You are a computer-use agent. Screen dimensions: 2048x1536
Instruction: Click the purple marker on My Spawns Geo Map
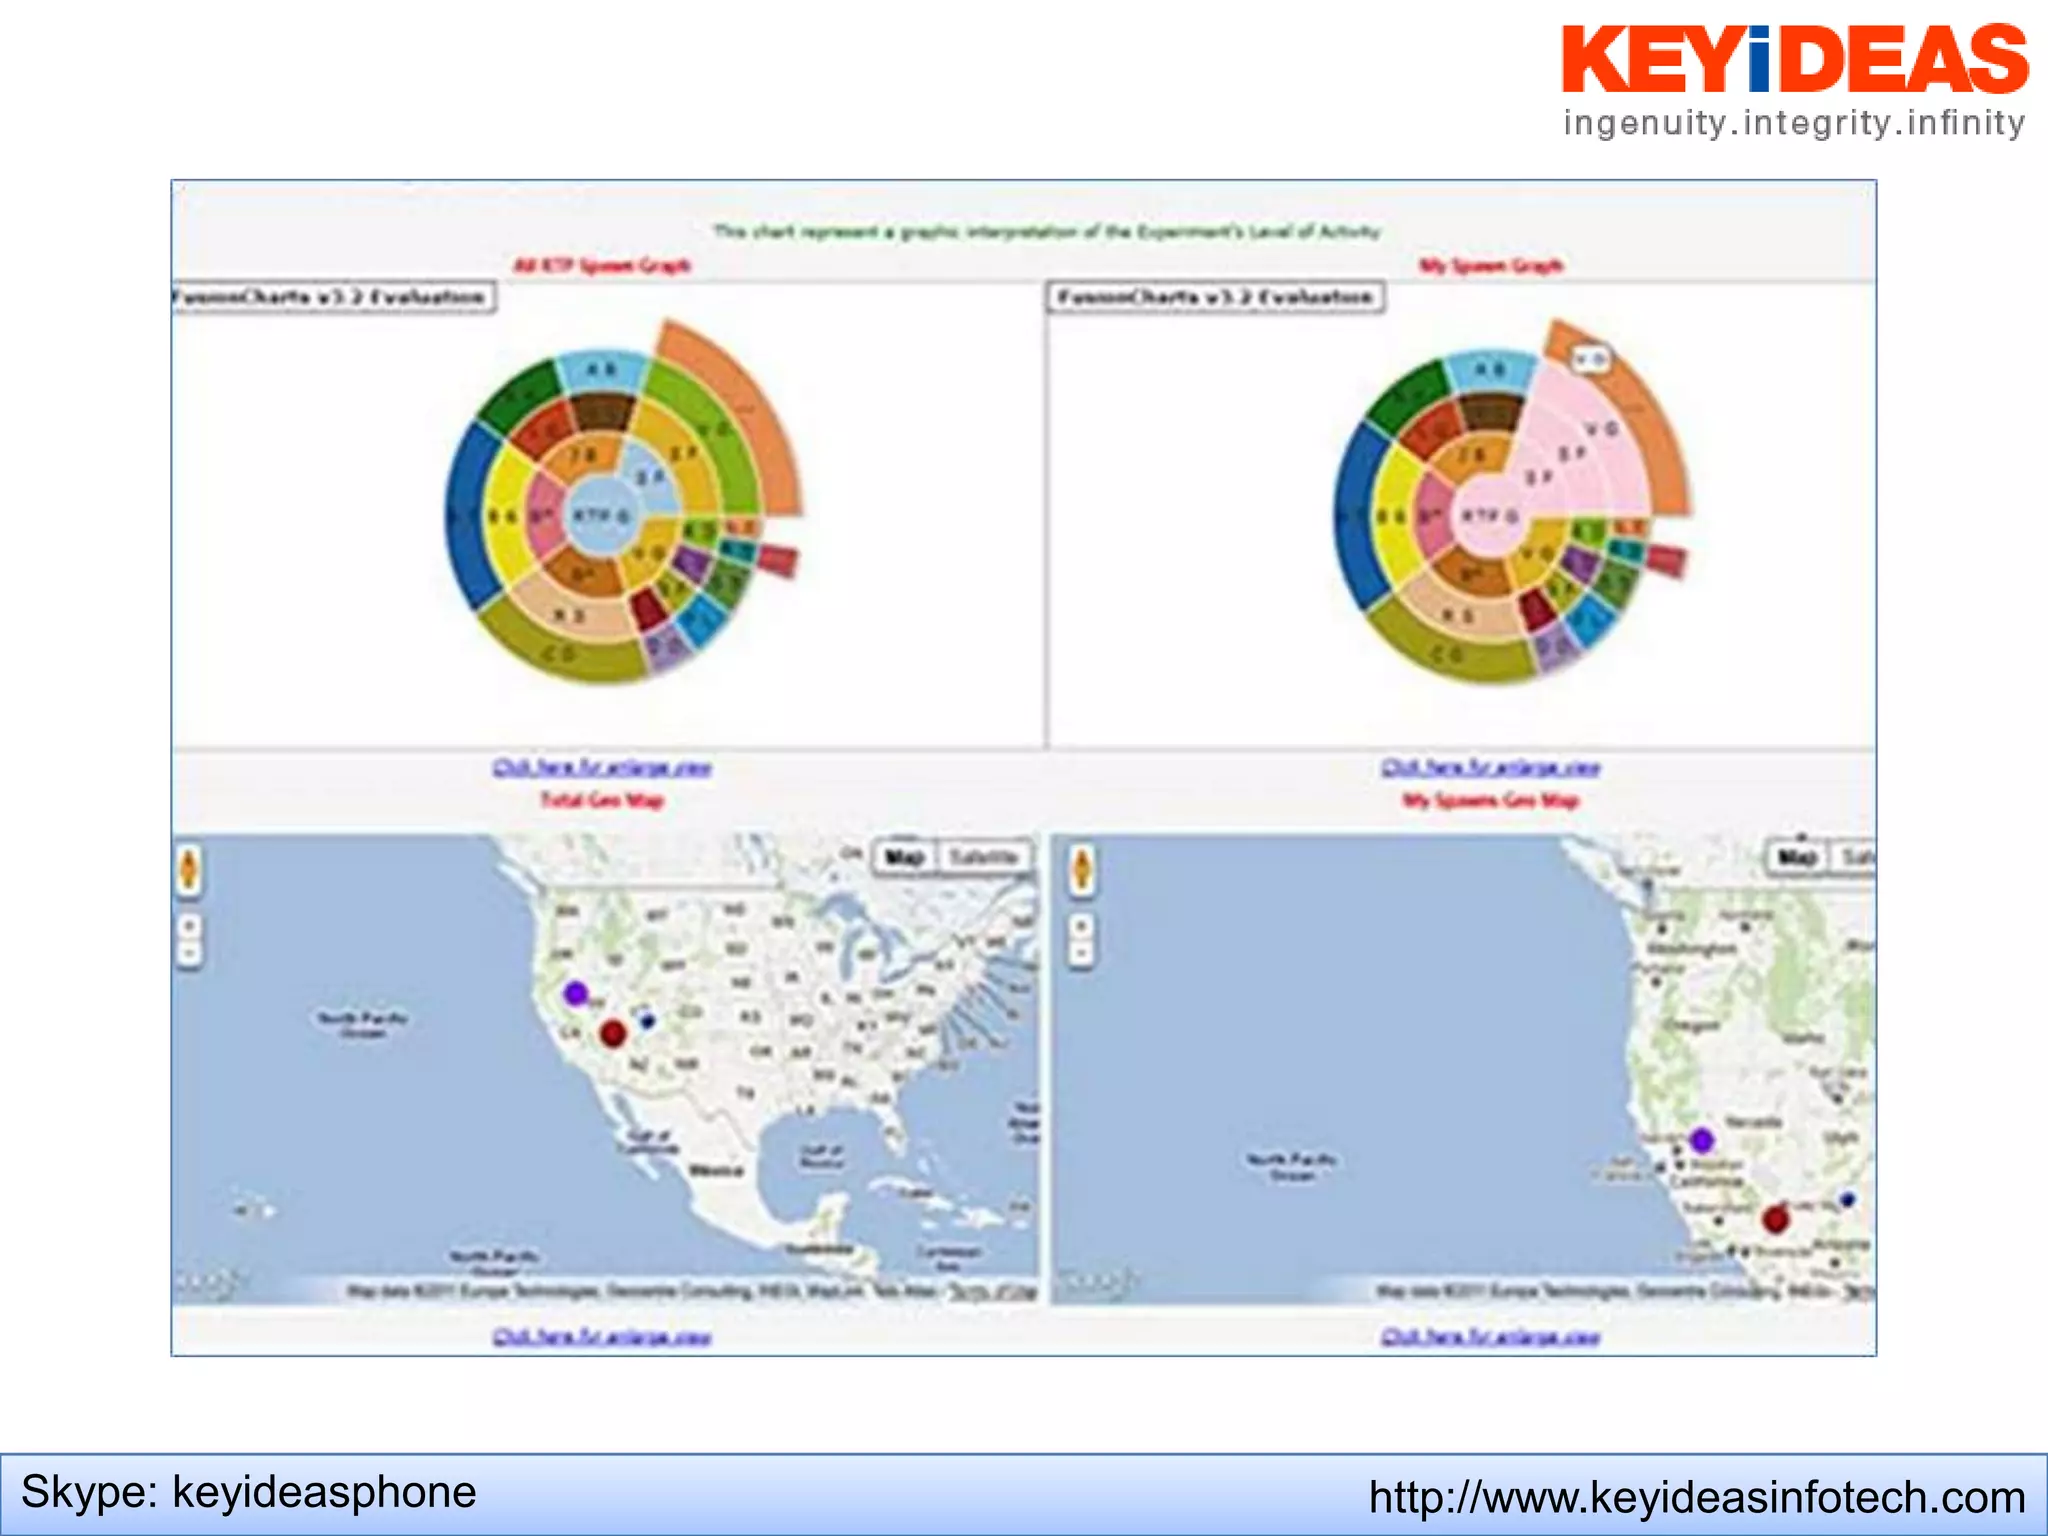pyautogui.click(x=1702, y=1140)
